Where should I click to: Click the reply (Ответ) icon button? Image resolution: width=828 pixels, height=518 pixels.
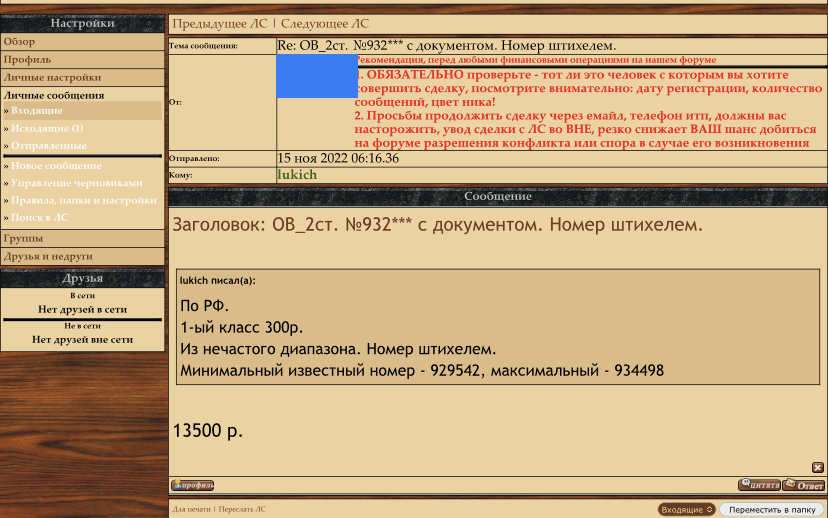[x=804, y=485]
